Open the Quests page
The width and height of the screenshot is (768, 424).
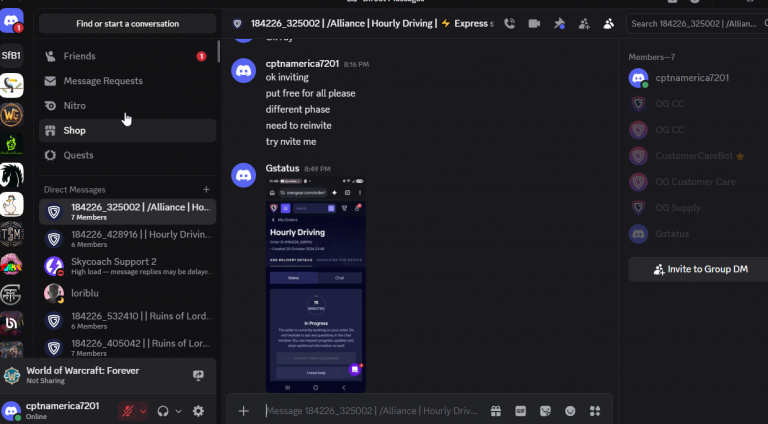pos(127,155)
